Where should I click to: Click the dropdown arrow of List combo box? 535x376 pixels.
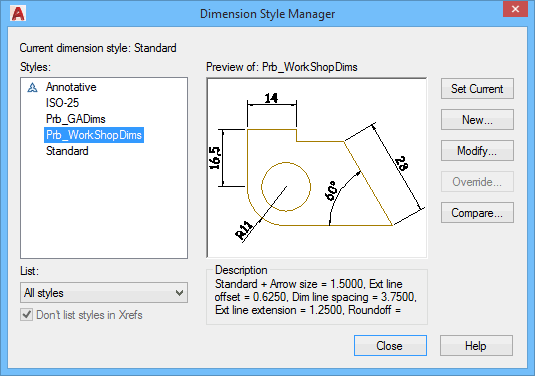point(179,293)
